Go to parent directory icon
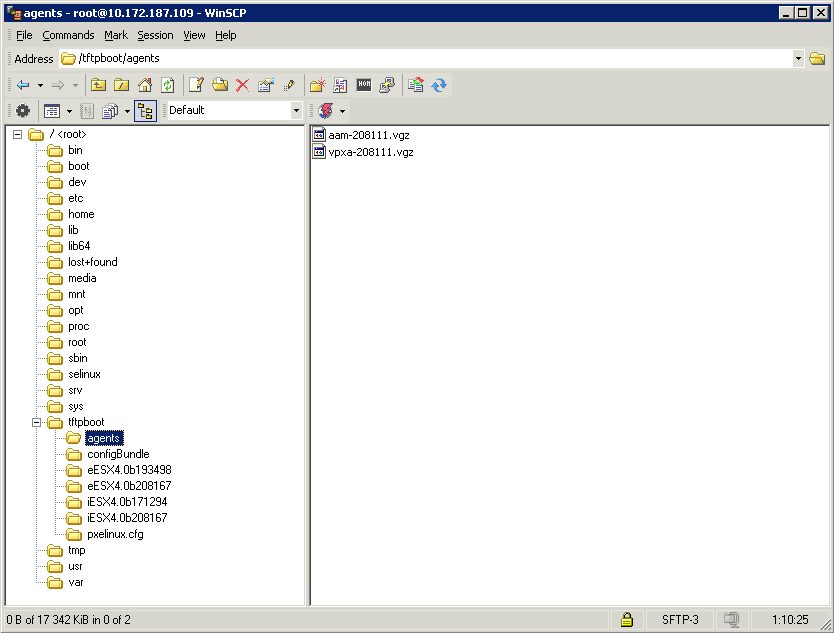This screenshot has height=633, width=834. [x=98, y=85]
